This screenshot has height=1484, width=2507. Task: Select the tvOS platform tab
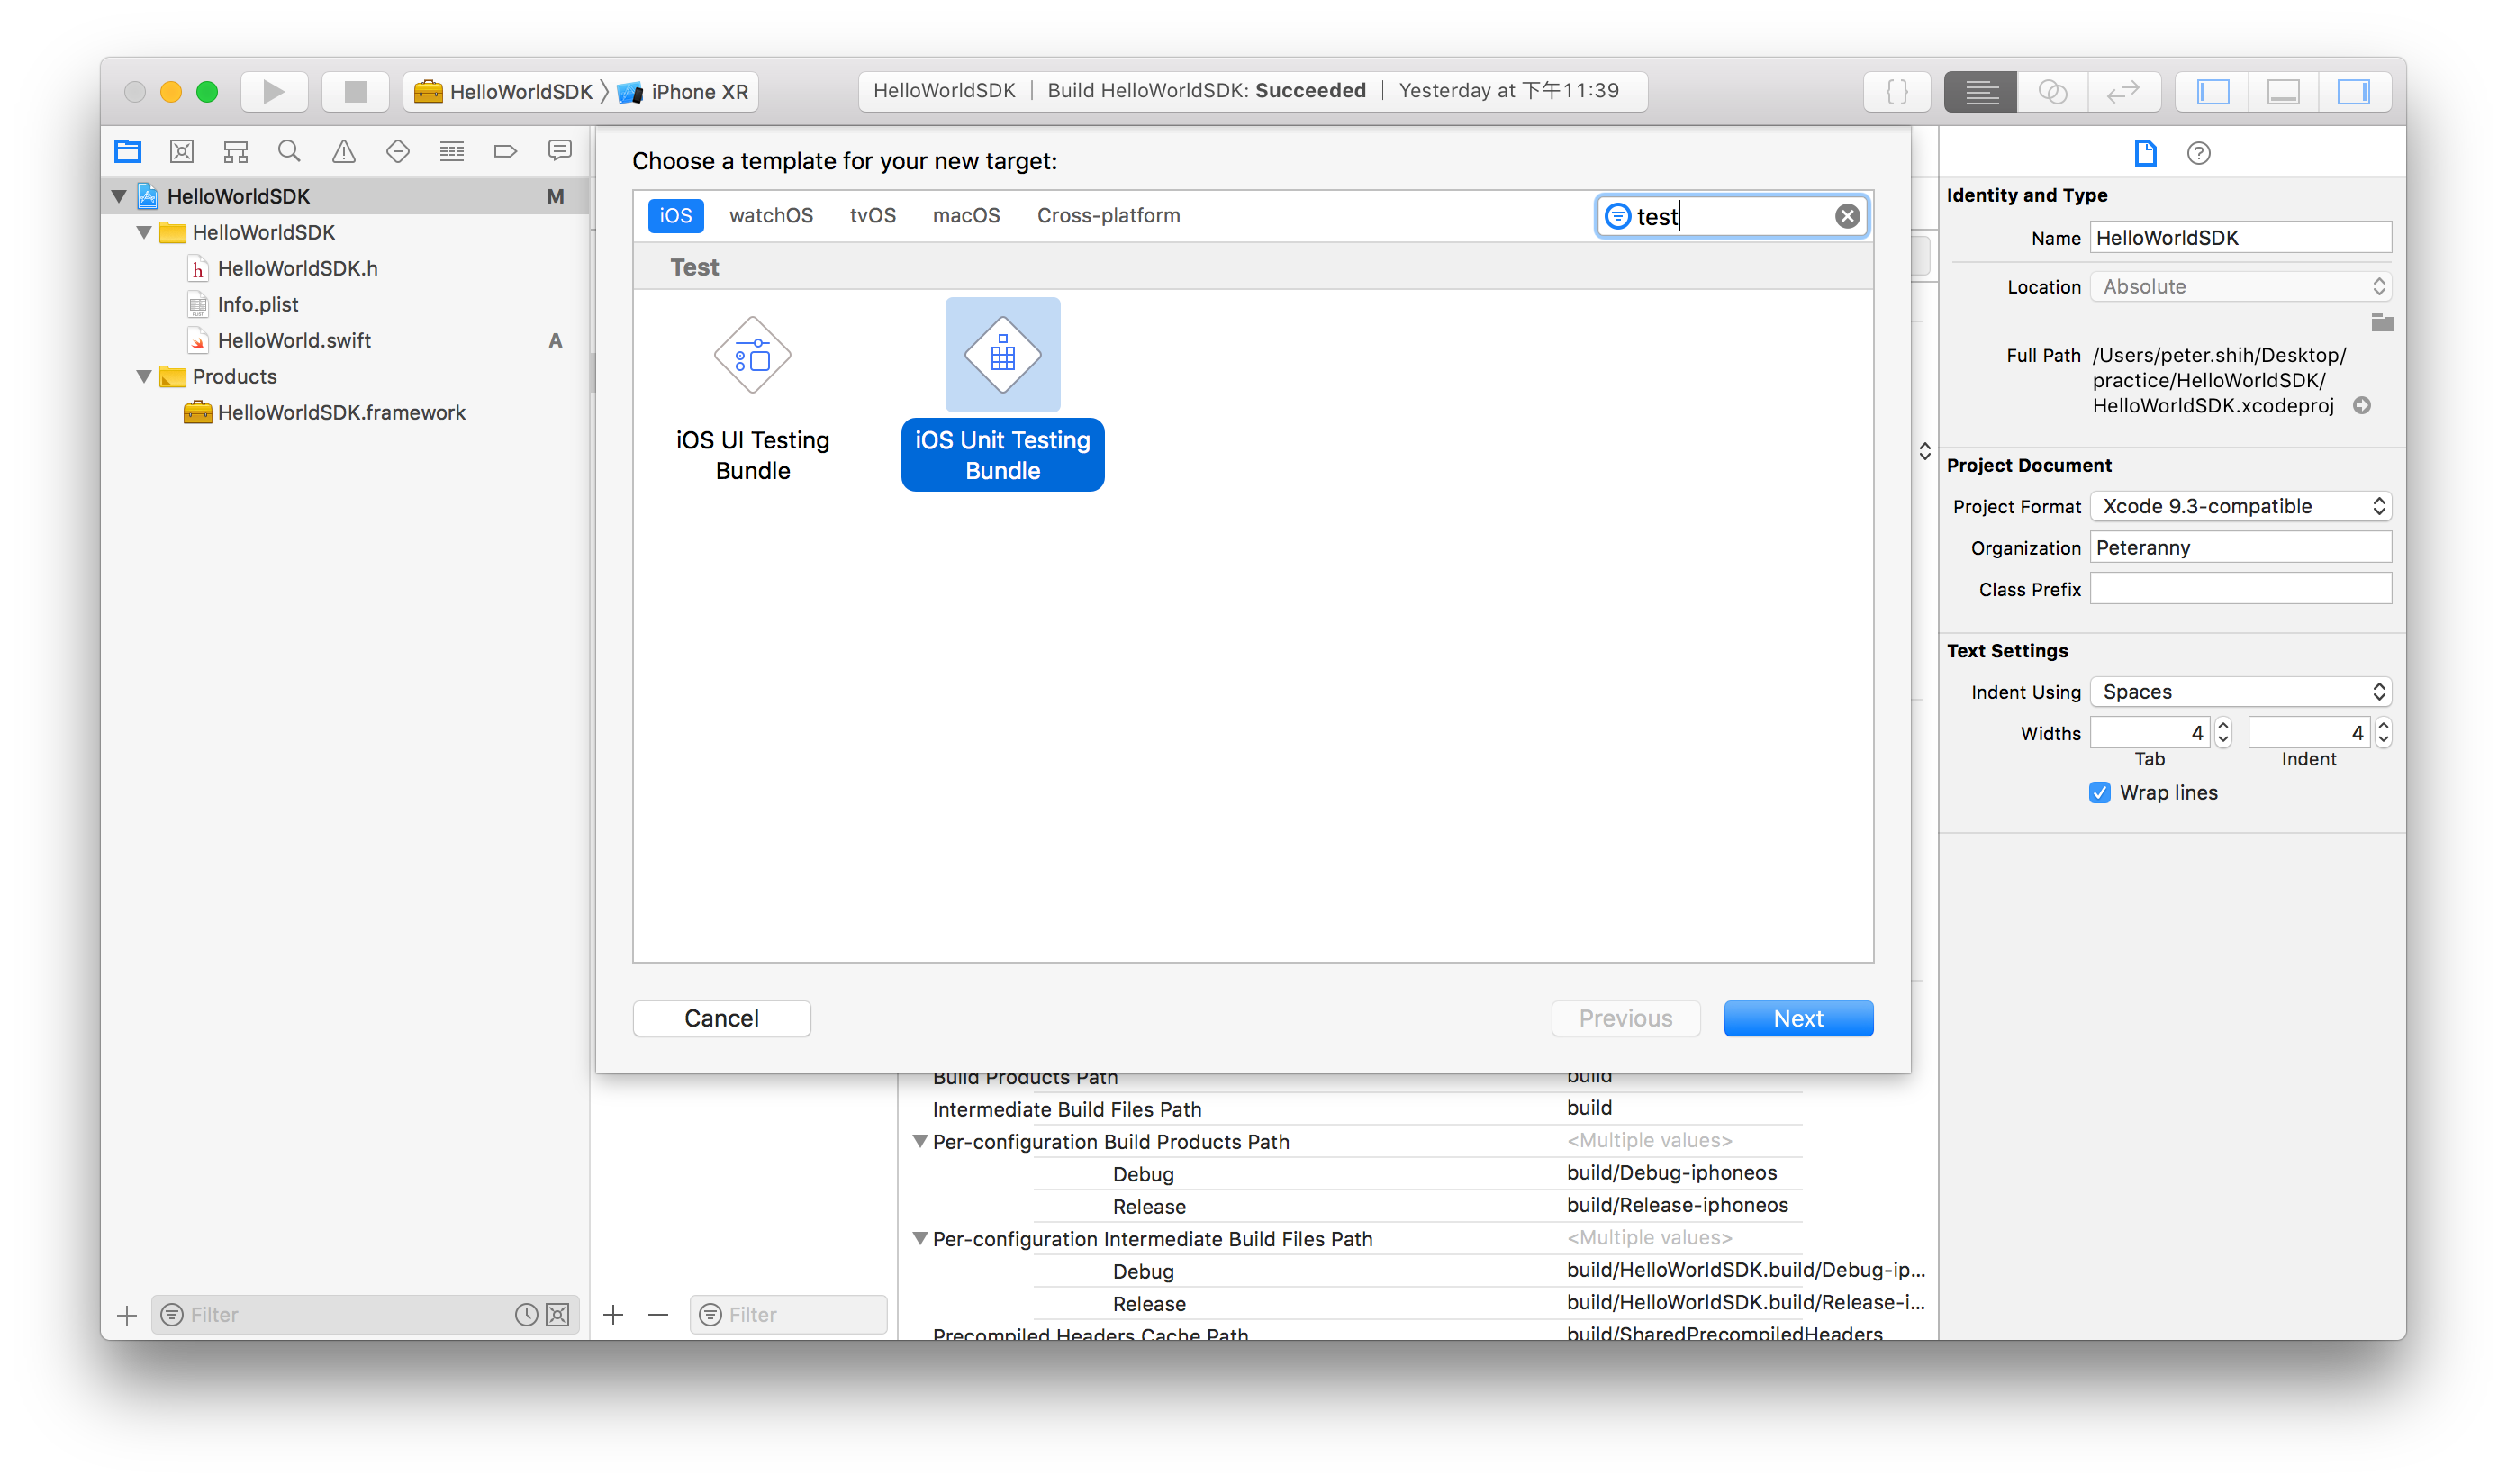(x=872, y=215)
